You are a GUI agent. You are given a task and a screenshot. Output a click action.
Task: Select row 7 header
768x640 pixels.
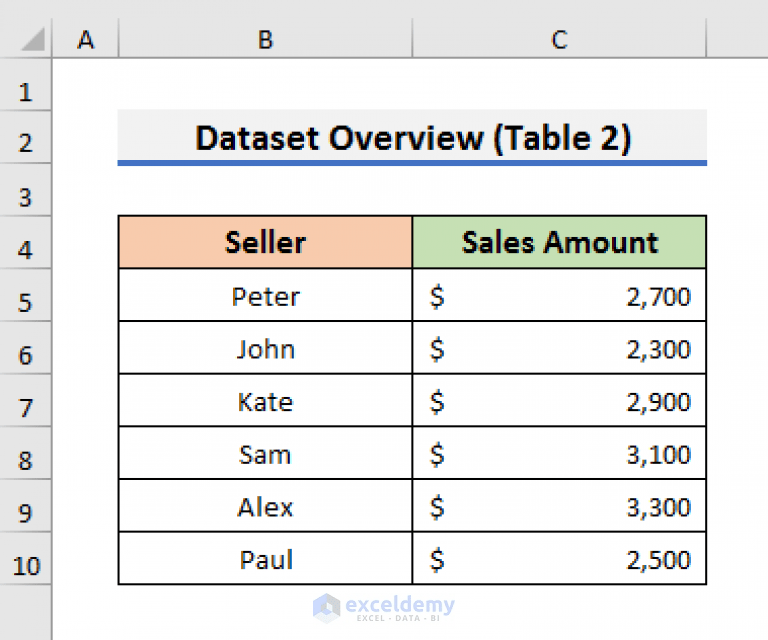pyautogui.click(x=25, y=401)
